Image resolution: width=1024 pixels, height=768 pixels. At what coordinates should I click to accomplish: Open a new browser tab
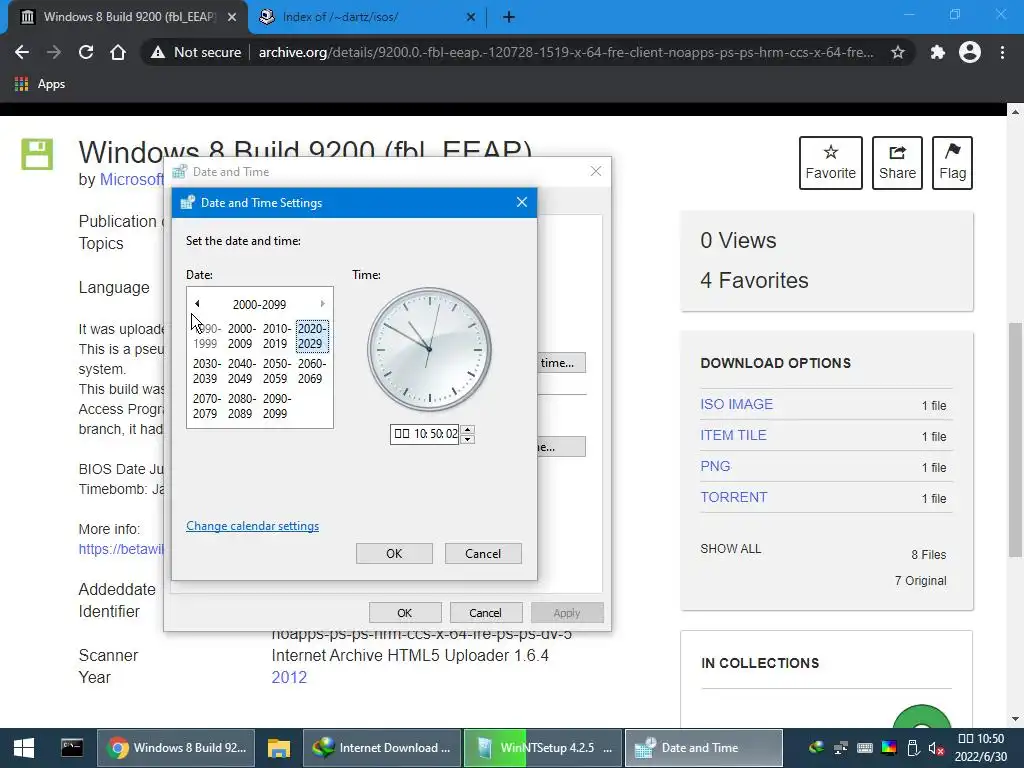[509, 17]
